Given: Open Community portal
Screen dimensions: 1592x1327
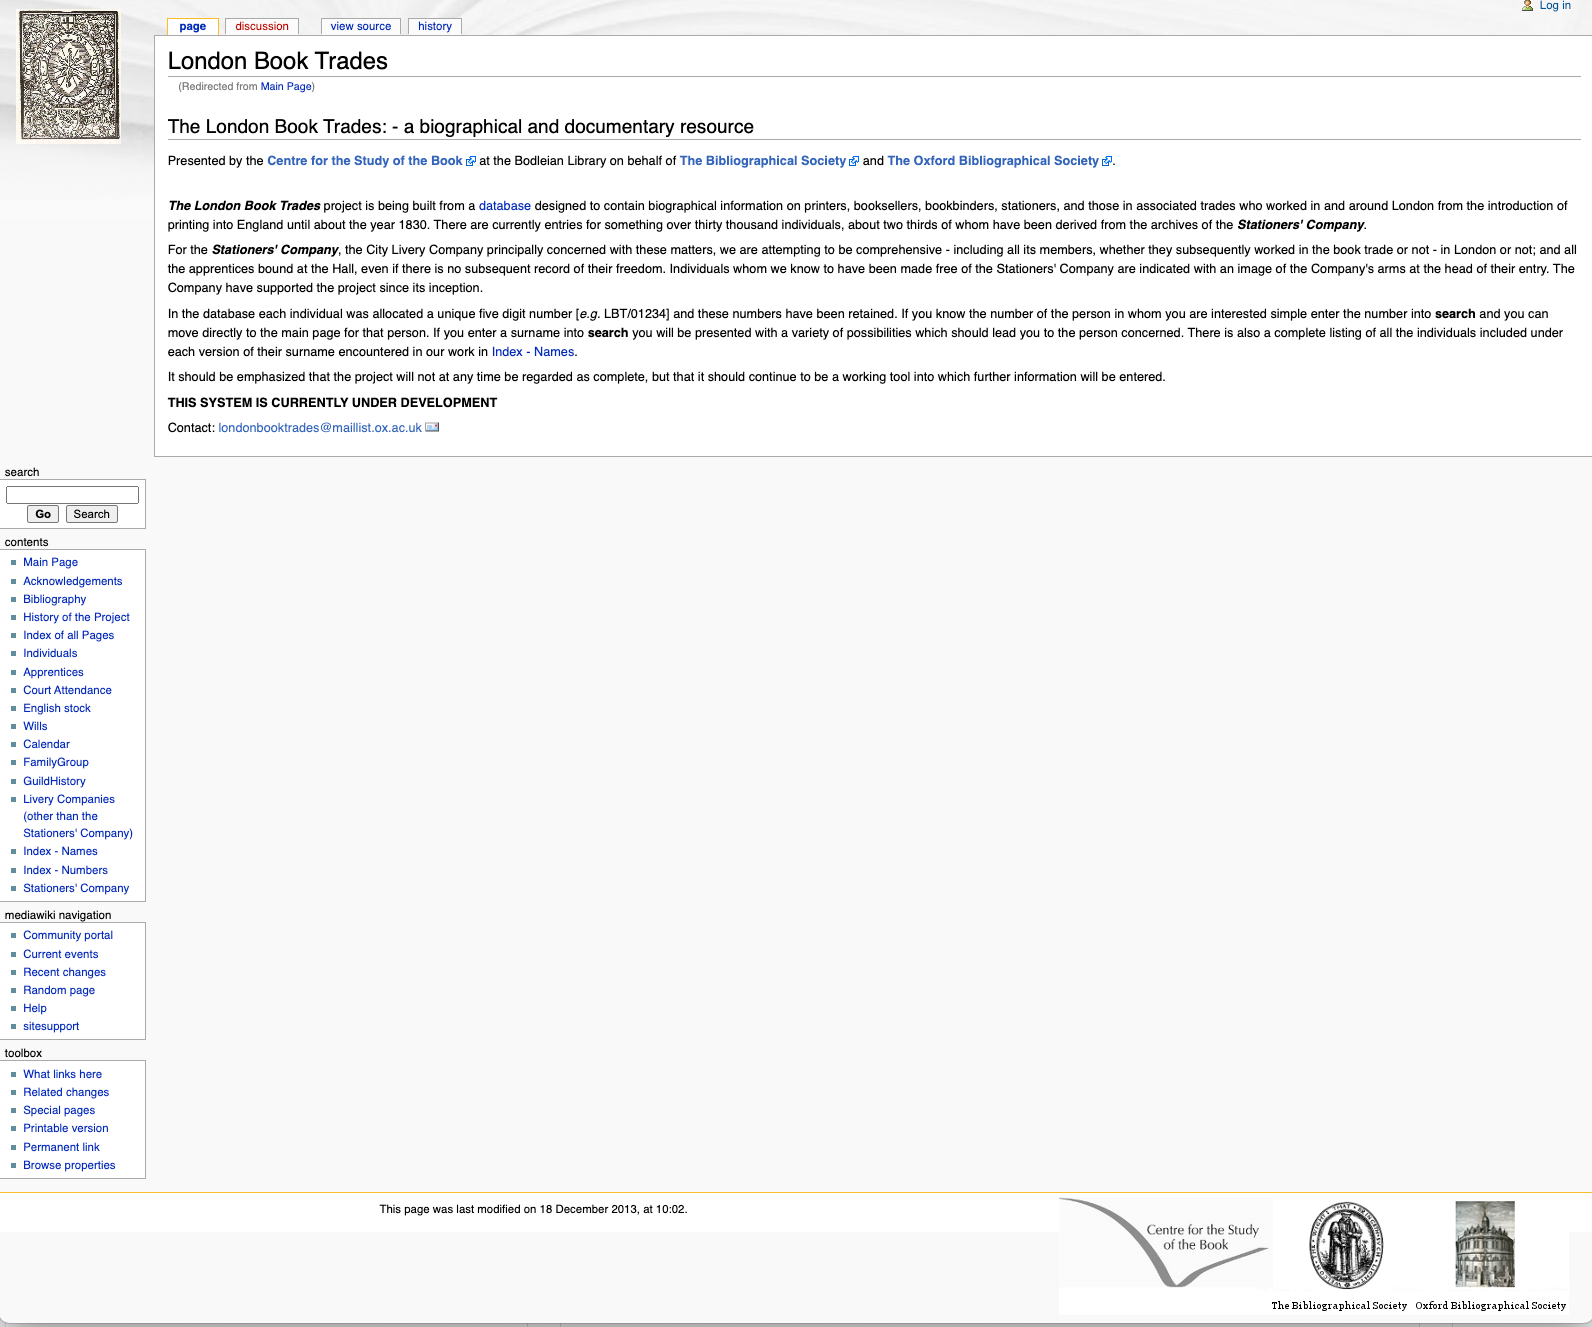Looking at the screenshot, I should (x=68, y=935).
